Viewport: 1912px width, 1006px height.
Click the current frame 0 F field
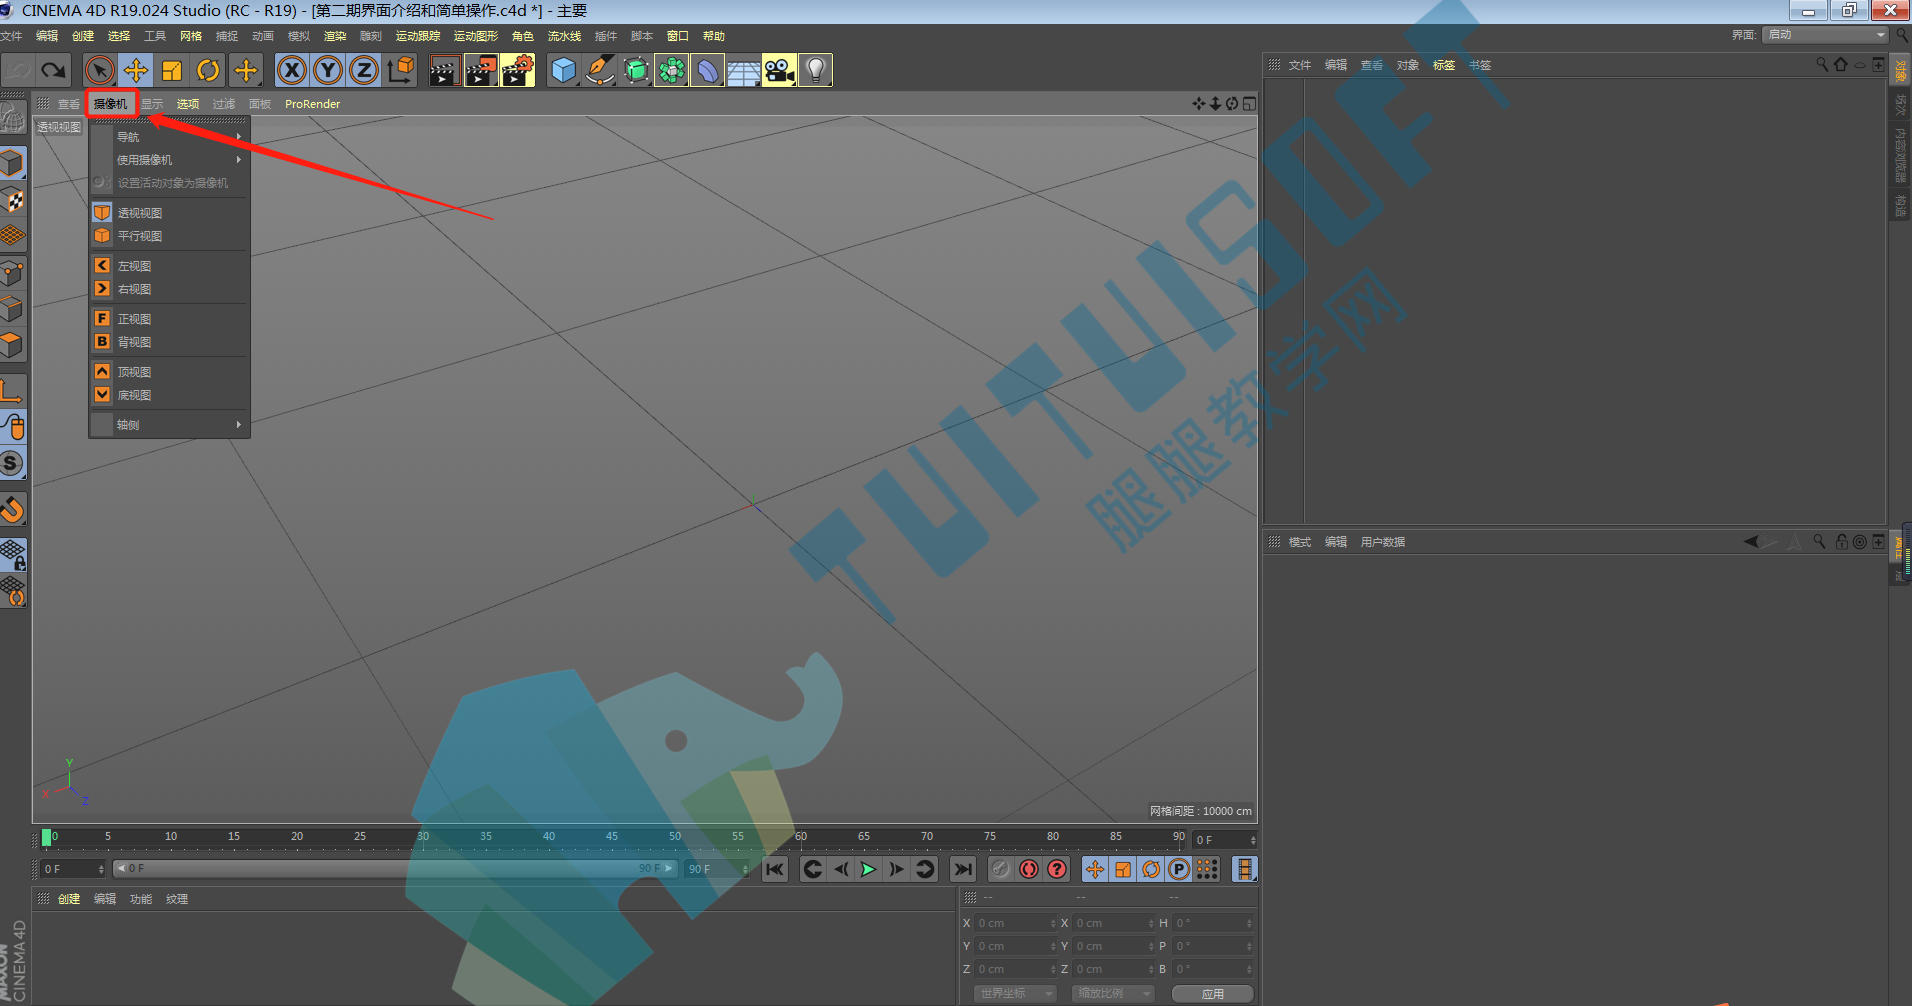click(73, 869)
